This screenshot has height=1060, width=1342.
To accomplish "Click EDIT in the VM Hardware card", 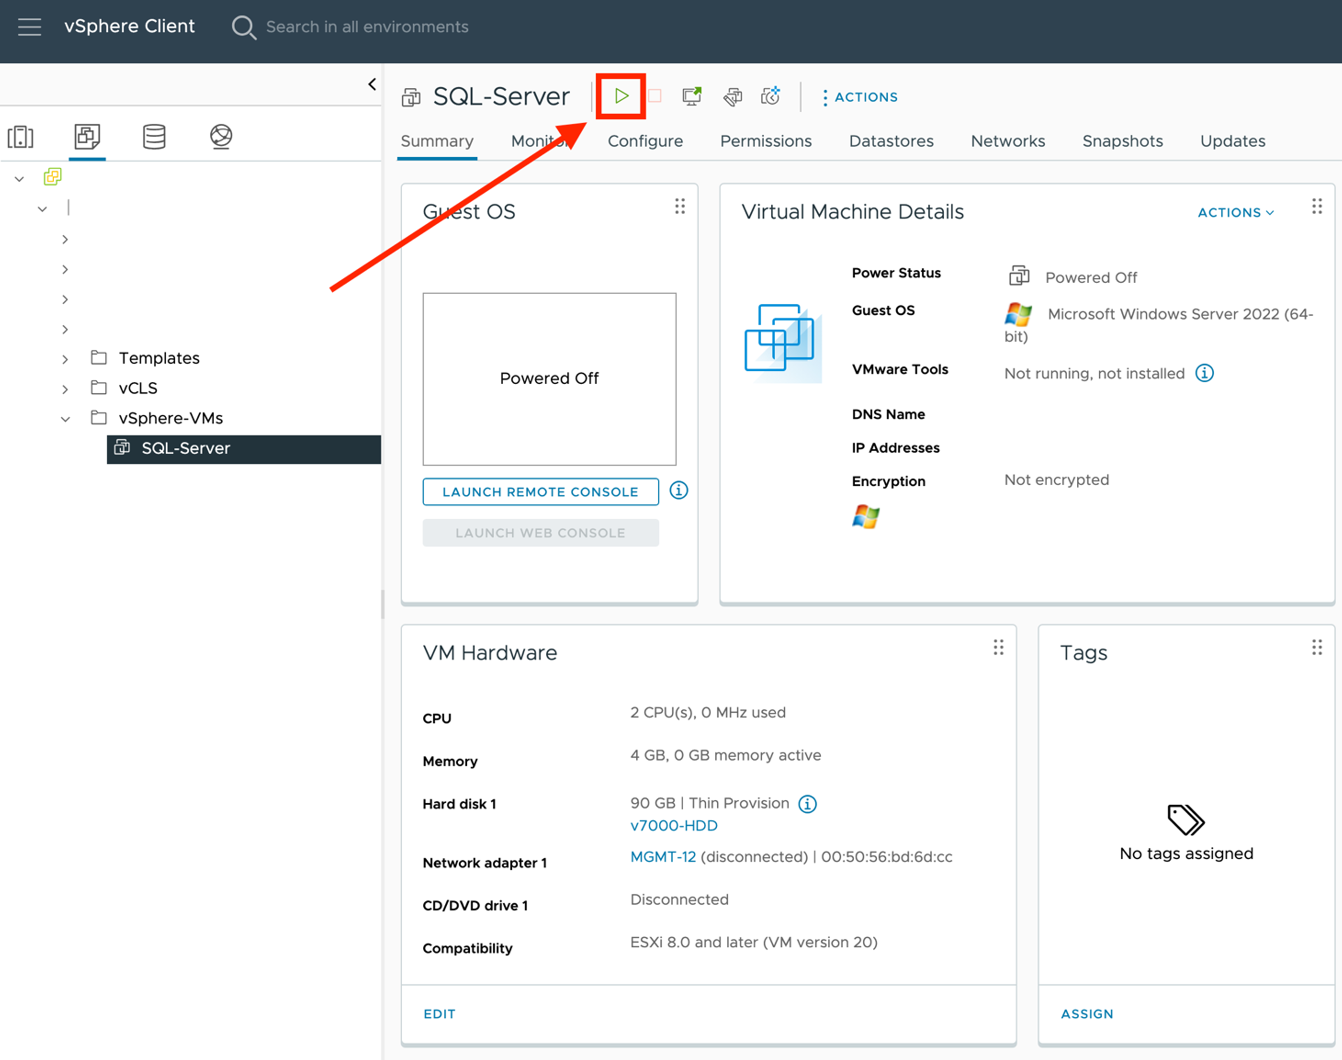I will (x=439, y=1014).
